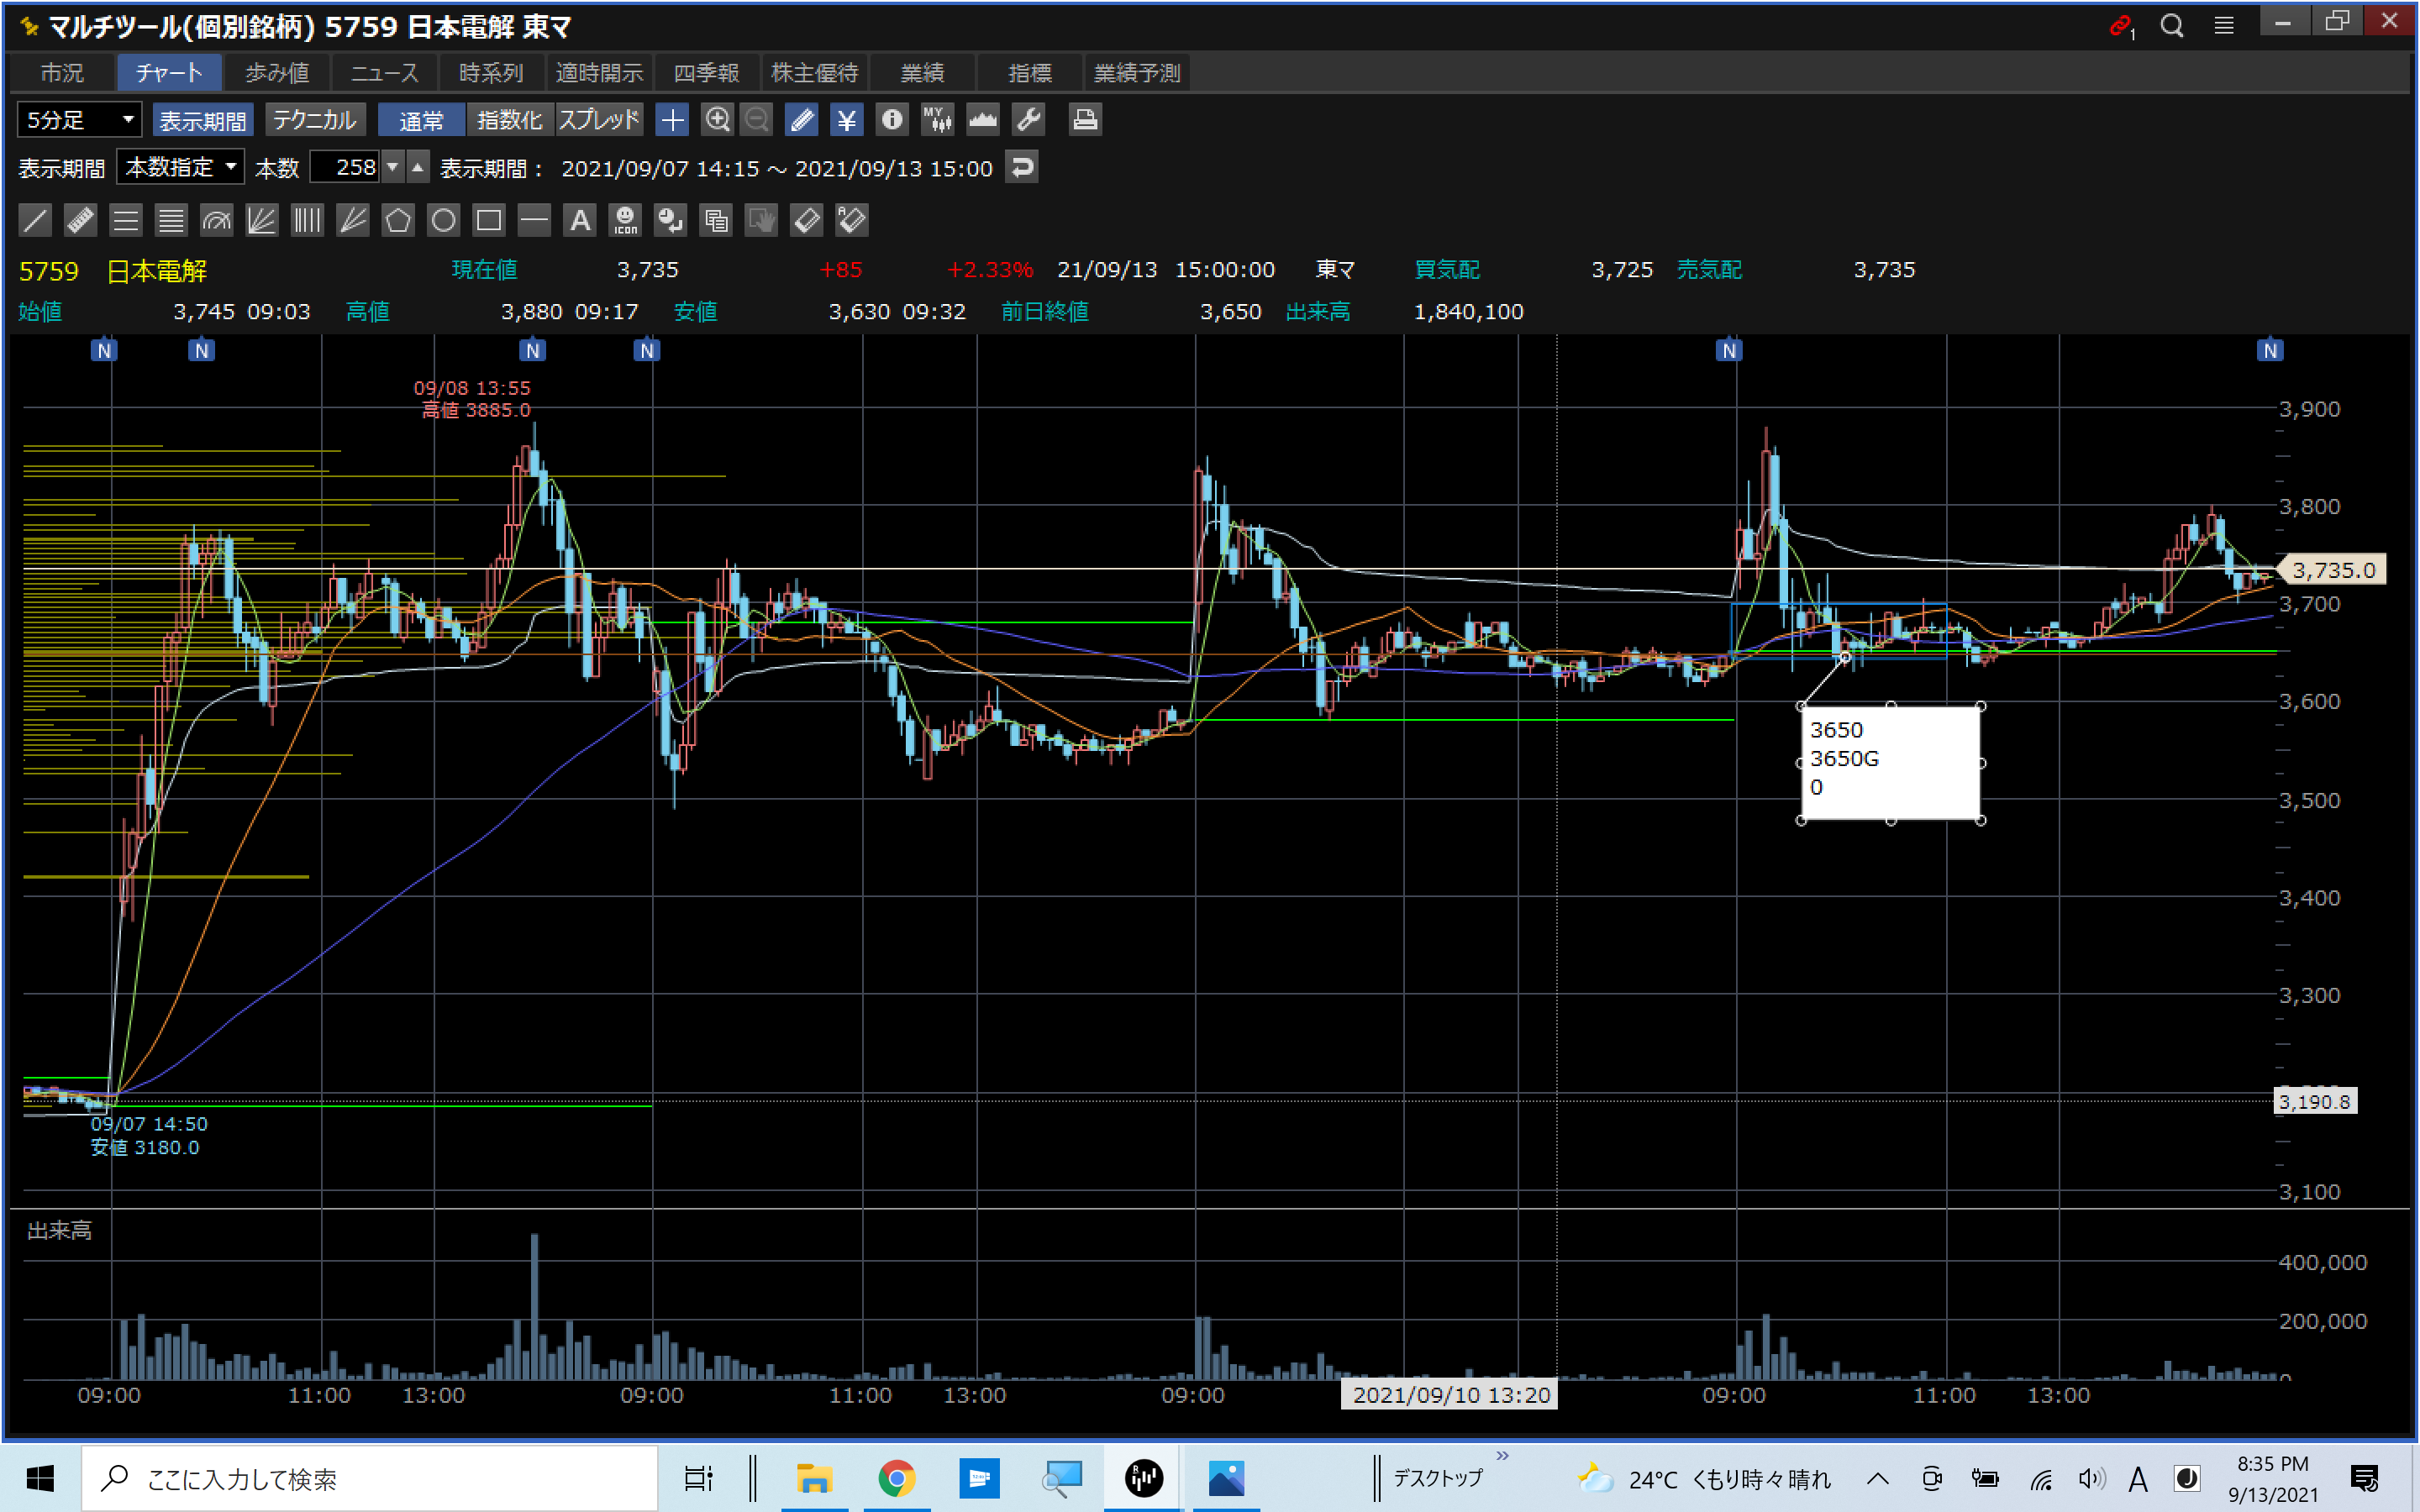Select the trend line drawing tool
This screenshot has height=1512, width=2420.
pos(35,220)
